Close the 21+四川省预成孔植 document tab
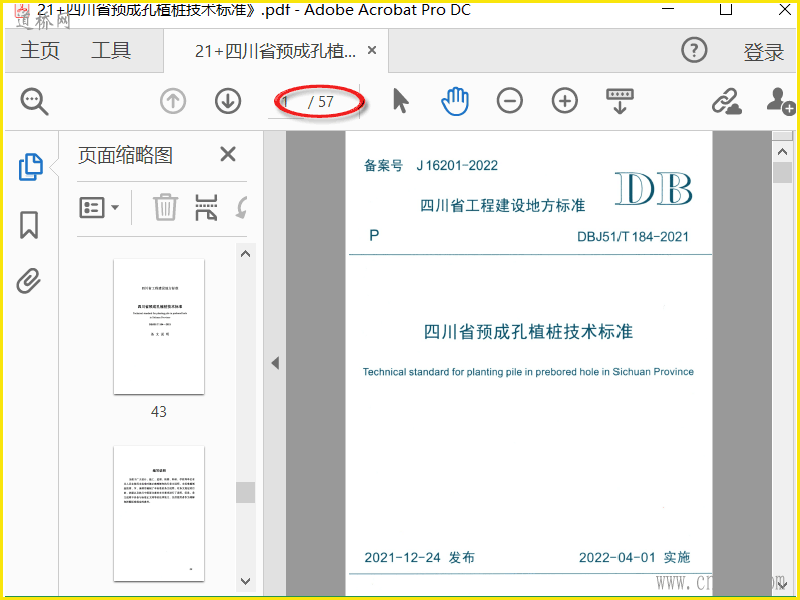The image size is (800, 600). 372,50
